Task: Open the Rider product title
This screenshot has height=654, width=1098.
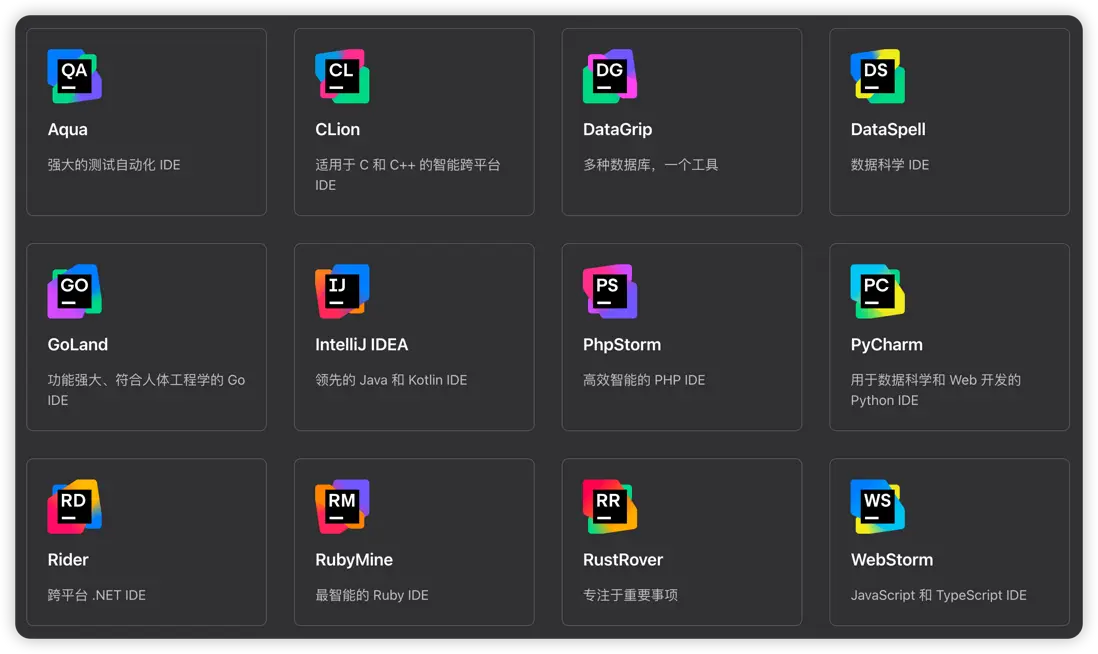Action: (68, 559)
